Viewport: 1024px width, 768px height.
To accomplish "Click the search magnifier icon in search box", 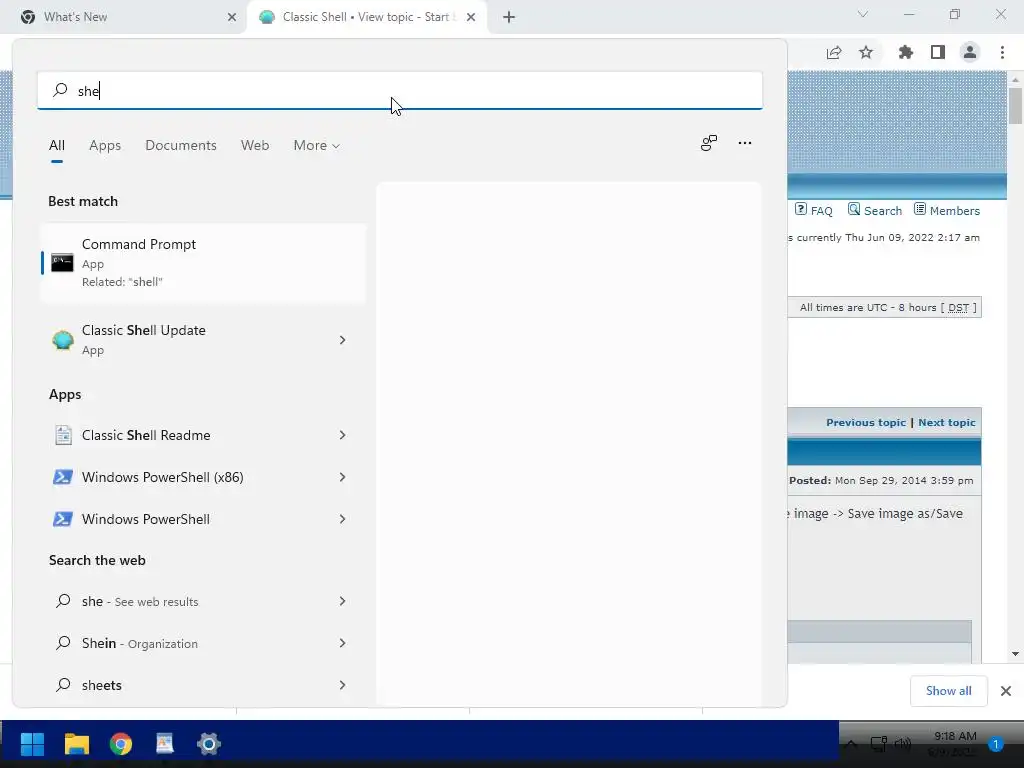I will pyautogui.click(x=60, y=90).
